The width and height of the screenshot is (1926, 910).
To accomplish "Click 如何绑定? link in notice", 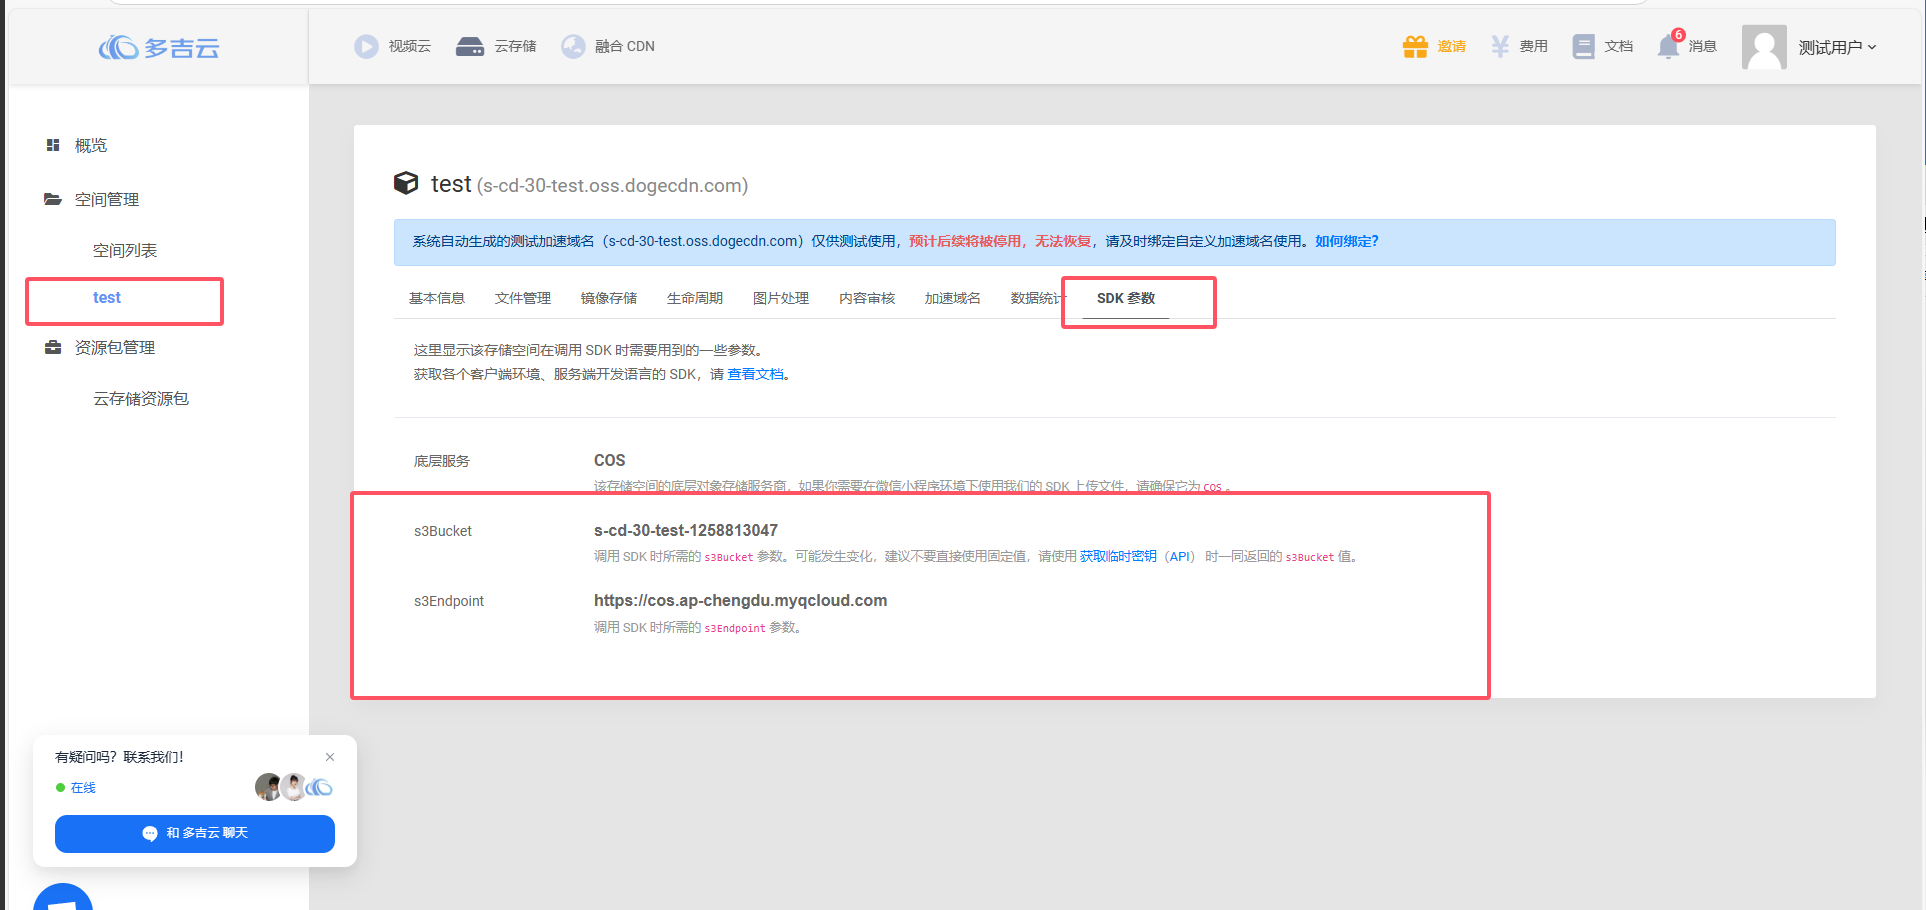I will (x=1346, y=241).
